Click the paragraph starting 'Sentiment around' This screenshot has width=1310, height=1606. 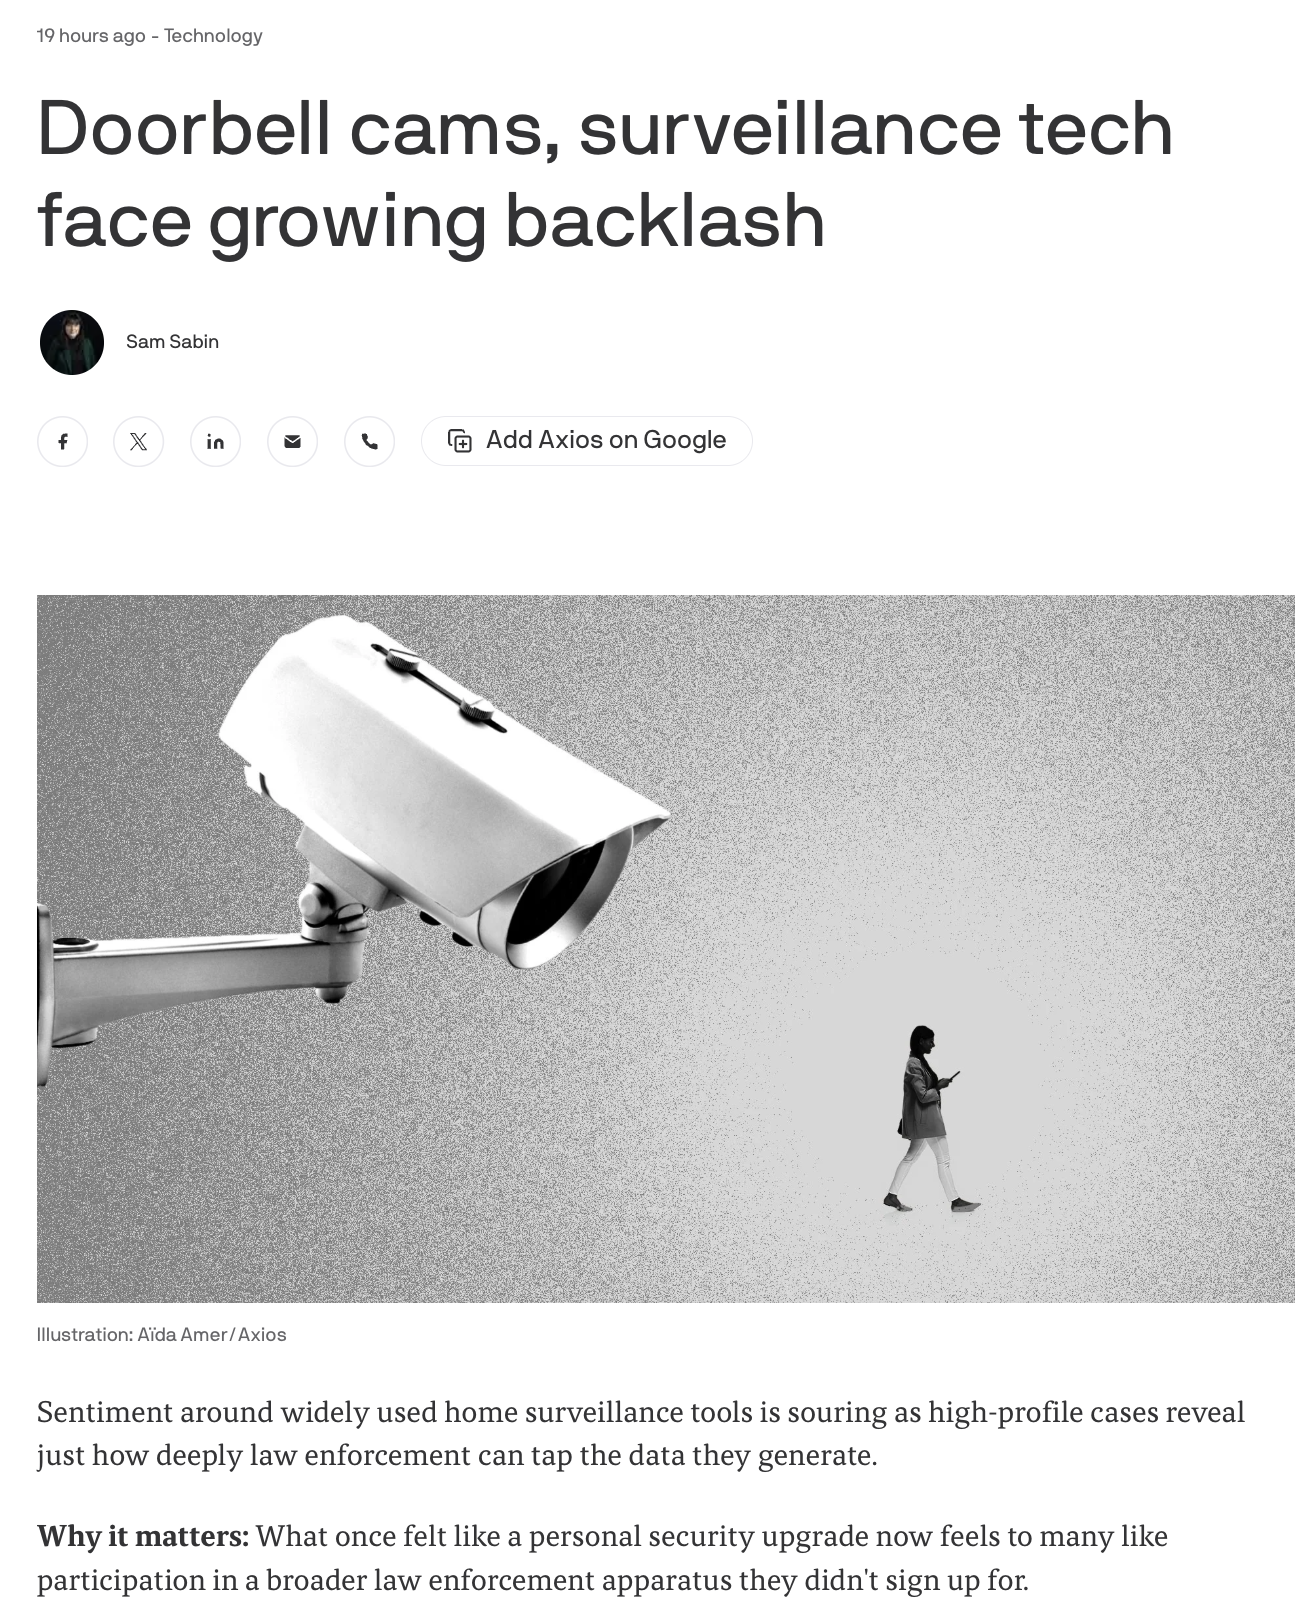[x=641, y=1434]
